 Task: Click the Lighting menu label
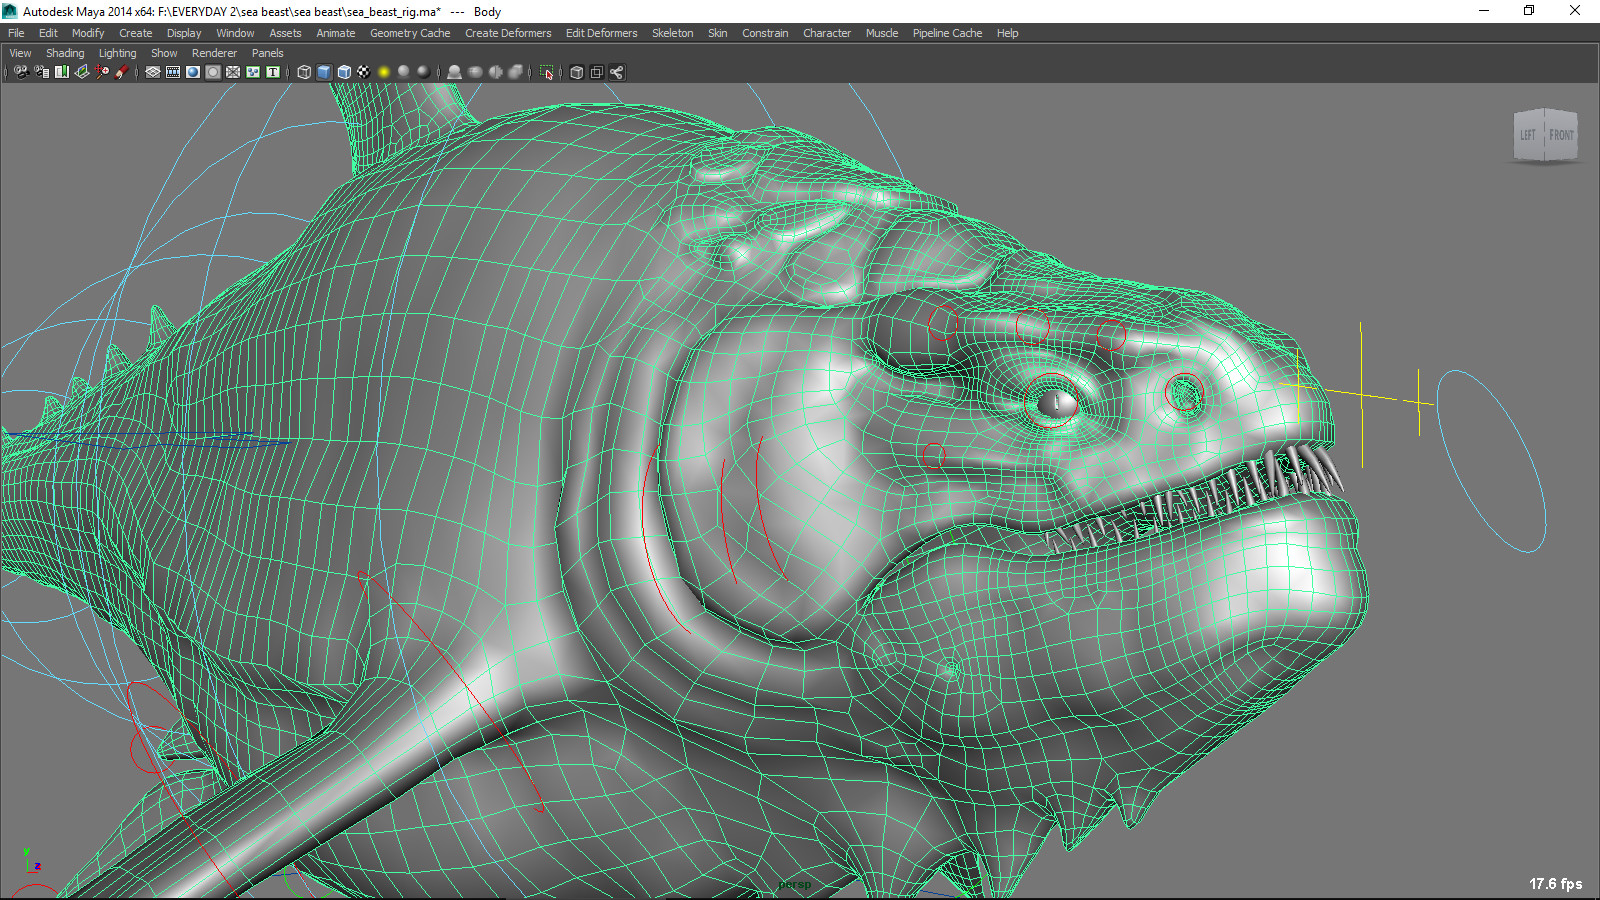pyautogui.click(x=117, y=53)
